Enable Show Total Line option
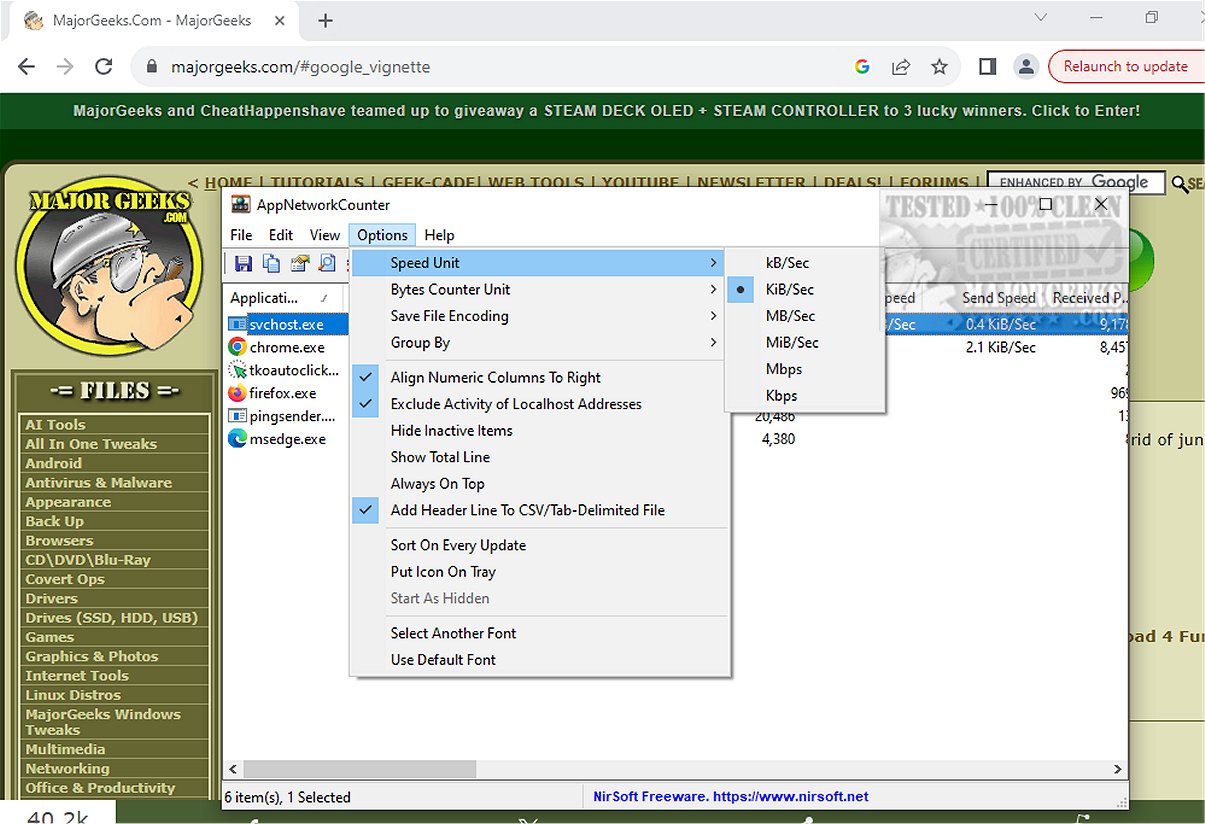 (540, 457)
